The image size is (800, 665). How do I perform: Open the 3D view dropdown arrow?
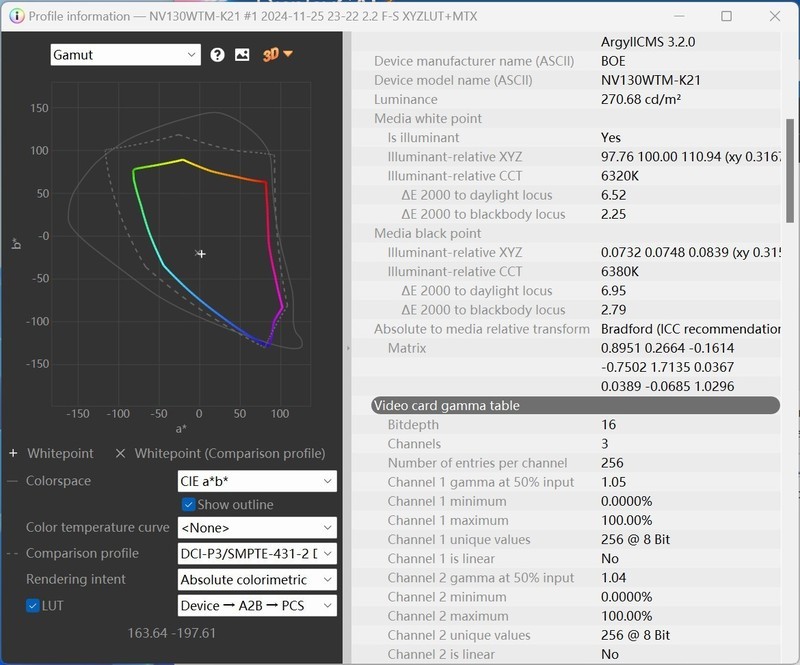click(288, 54)
